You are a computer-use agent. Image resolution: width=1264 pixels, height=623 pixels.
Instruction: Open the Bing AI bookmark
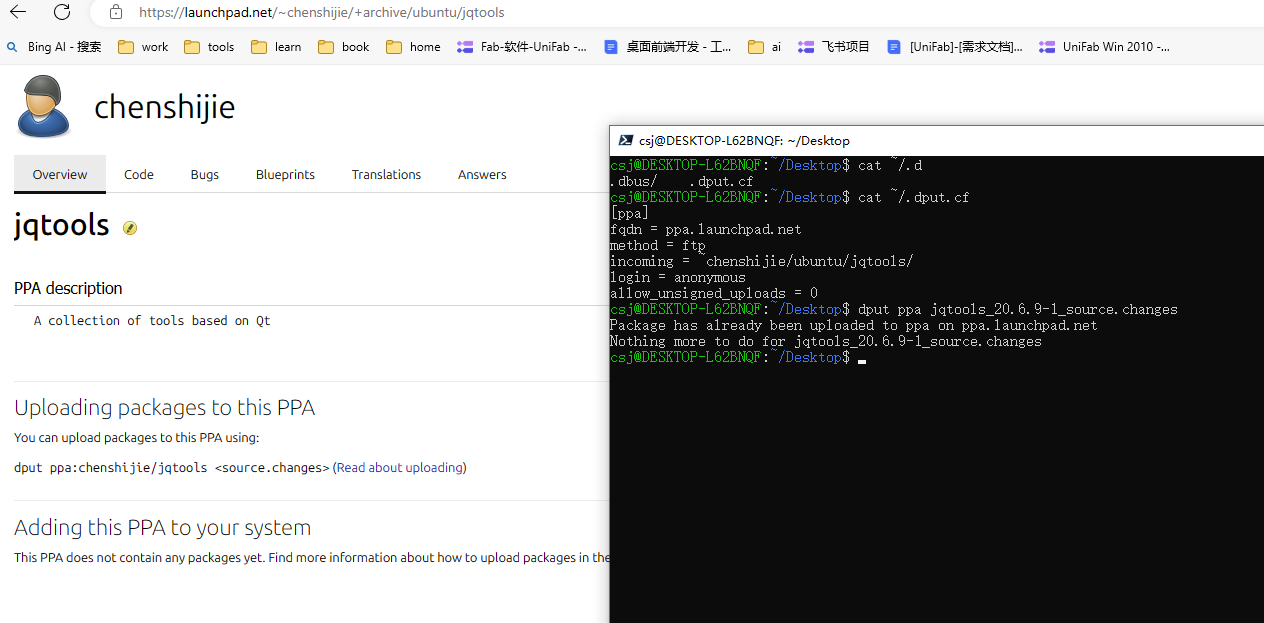(54, 46)
